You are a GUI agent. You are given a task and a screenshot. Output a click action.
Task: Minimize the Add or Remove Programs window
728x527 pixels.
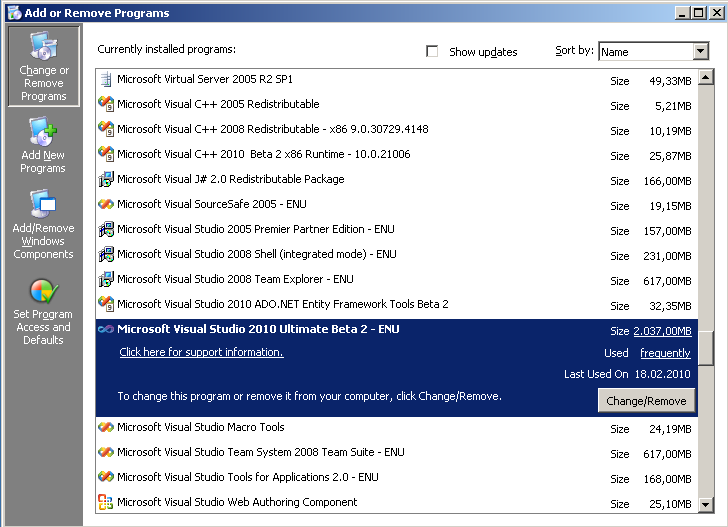(x=682, y=13)
